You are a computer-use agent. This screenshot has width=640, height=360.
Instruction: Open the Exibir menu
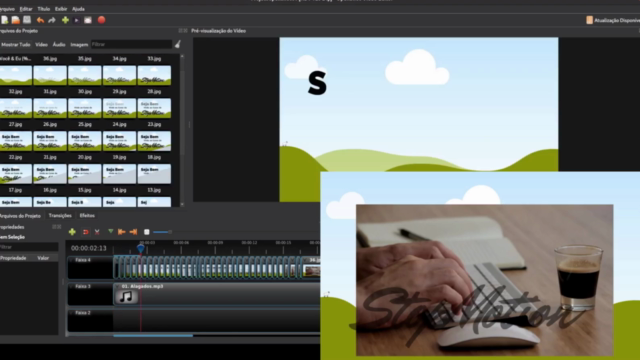click(61, 9)
